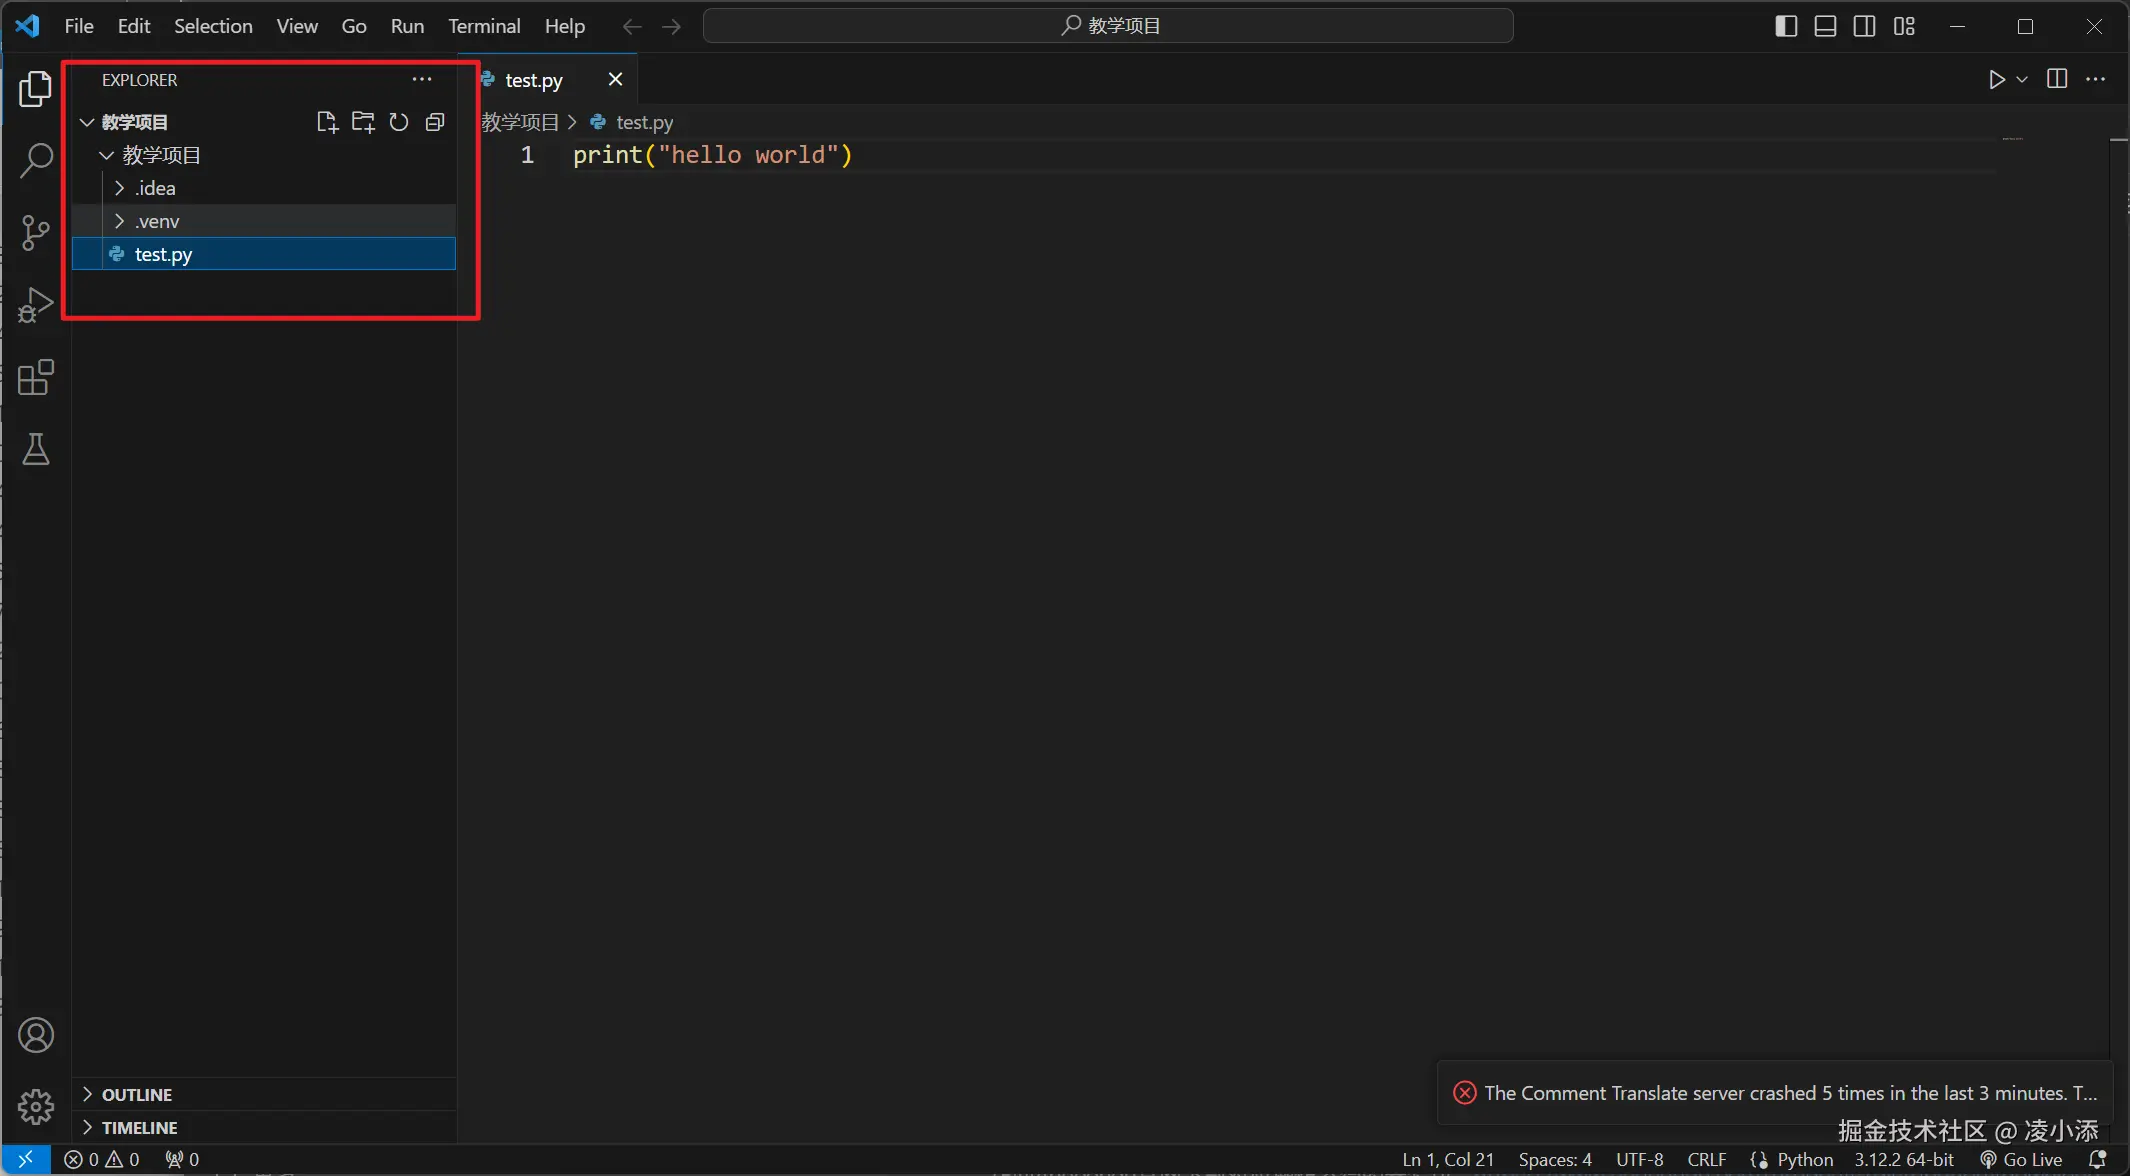Screen dimensions: 2130x1176
Task: Refresh the Explorer file tree
Action: coord(399,122)
